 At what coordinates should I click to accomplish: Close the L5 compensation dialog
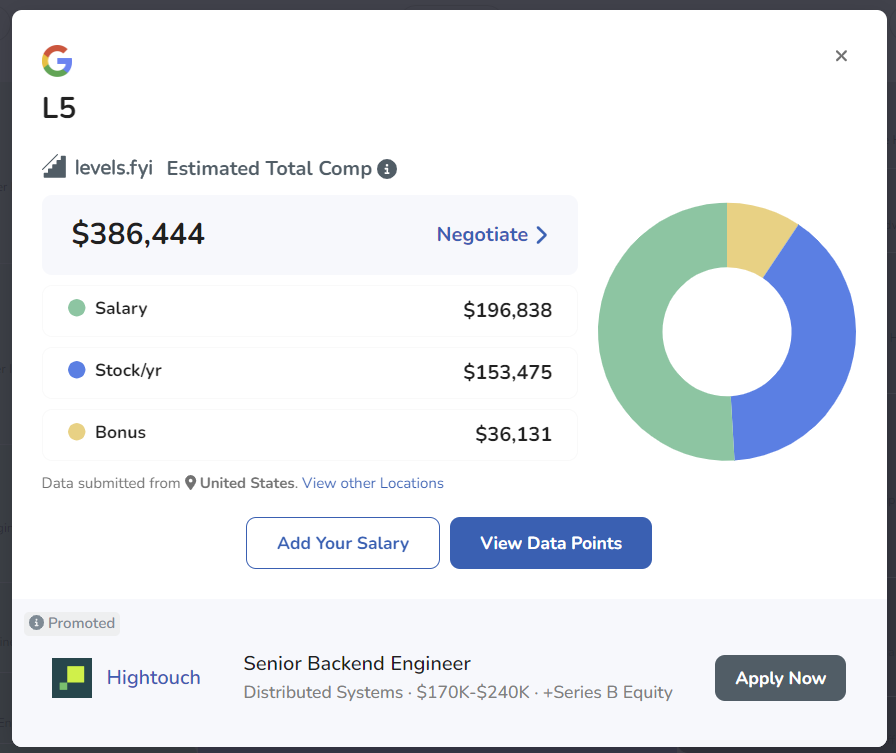841,56
